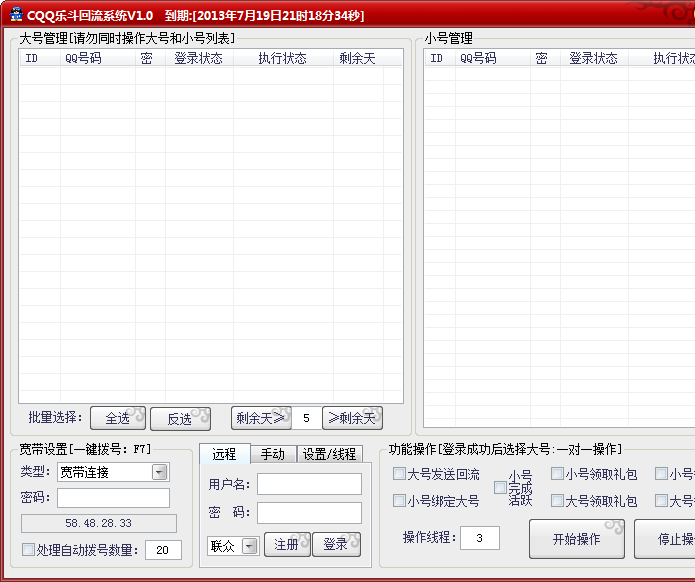Switch to the 远程 tab

pyautogui.click(x=225, y=454)
